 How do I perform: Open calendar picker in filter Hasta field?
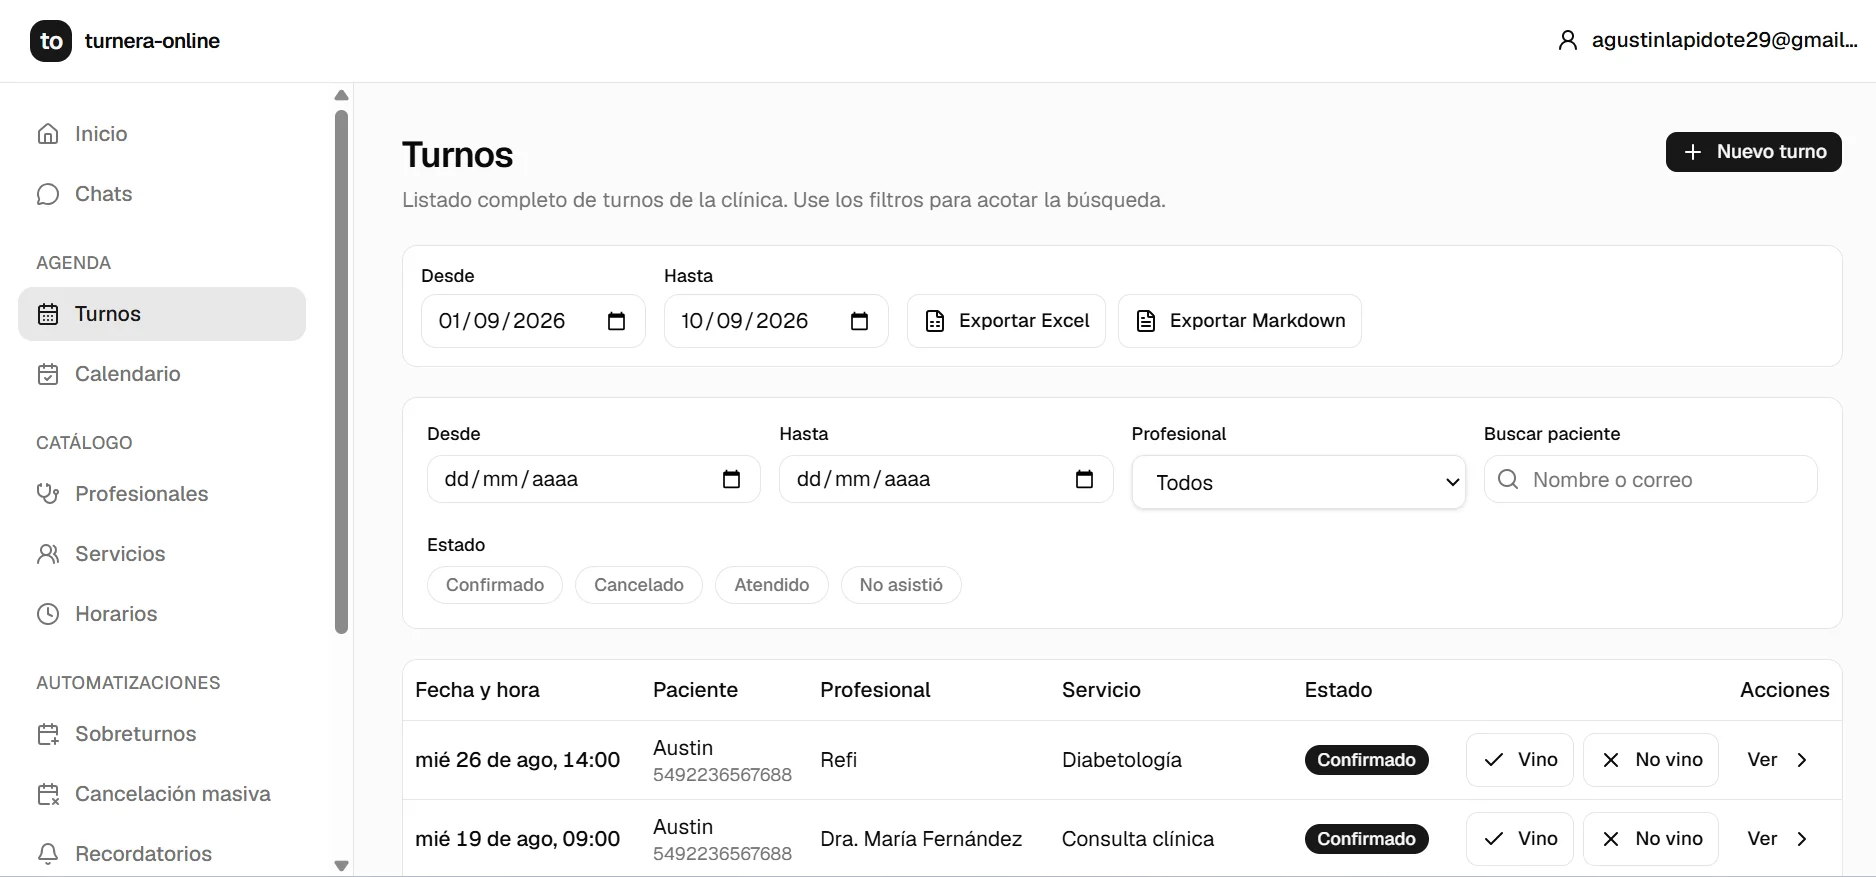(1085, 479)
